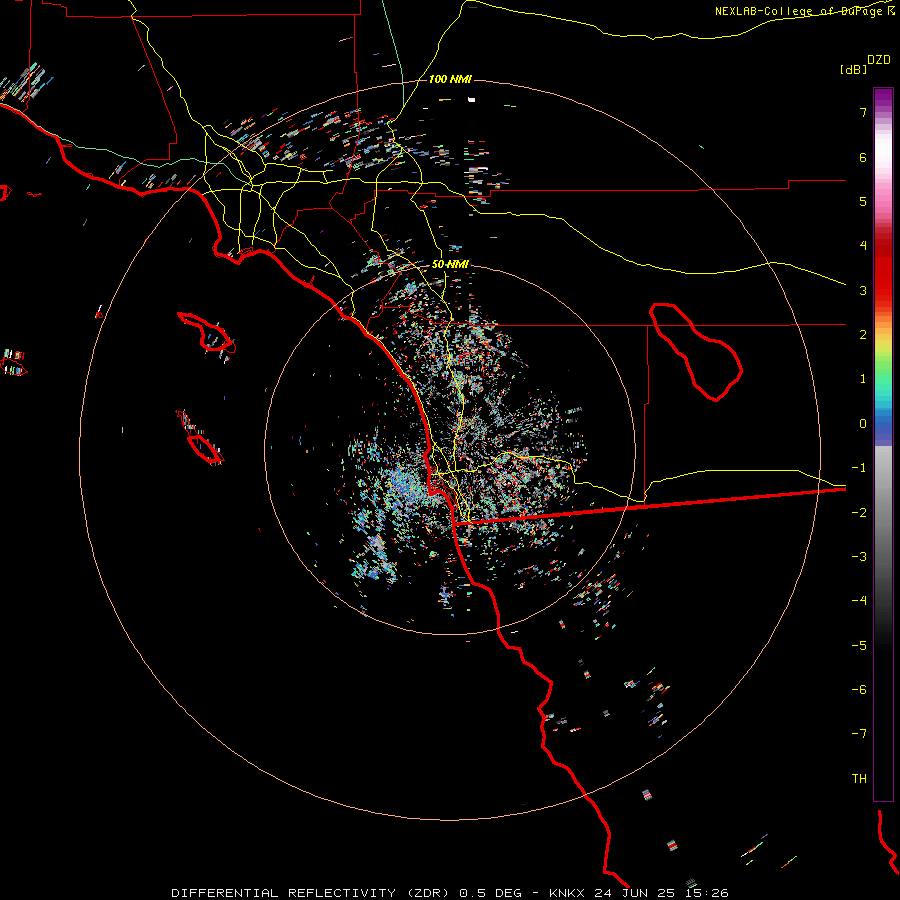Screen dimensions: 900x900
Task: Click the "-5" tick label on color scale
Action: [859, 646]
